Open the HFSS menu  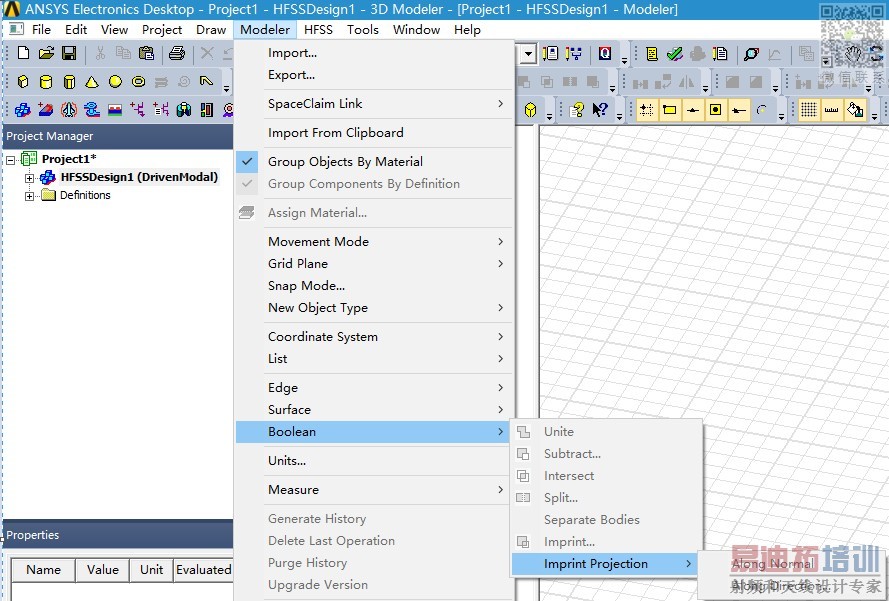pyautogui.click(x=318, y=29)
